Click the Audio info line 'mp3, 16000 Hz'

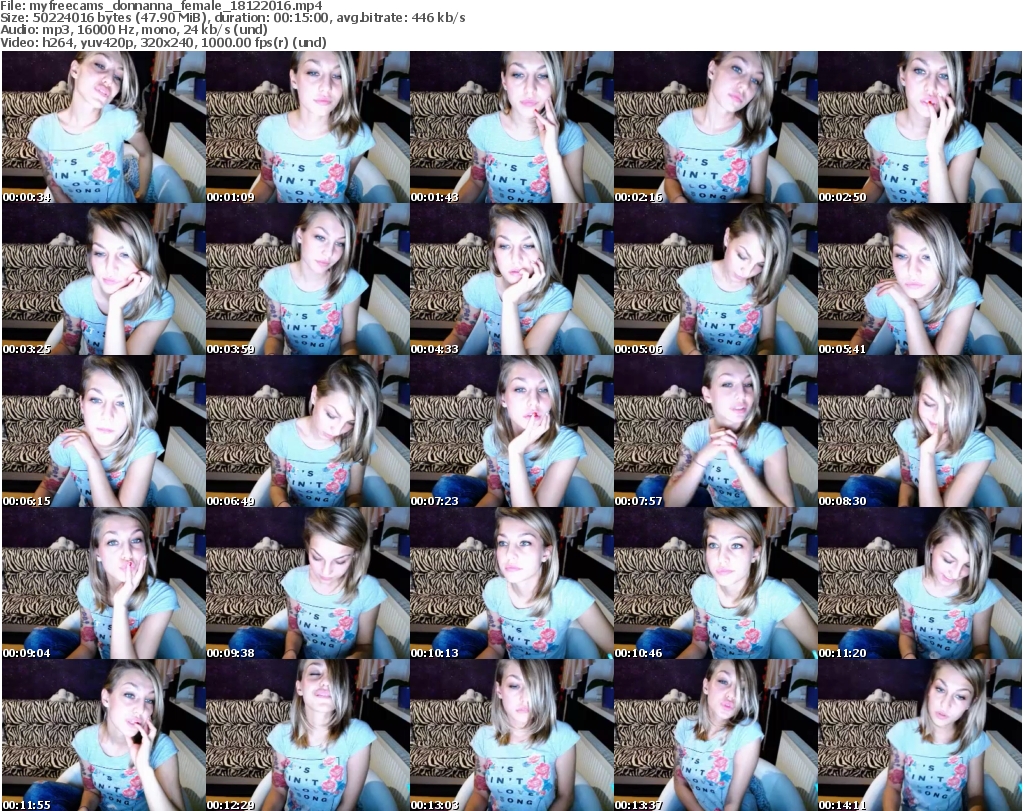click(x=134, y=30)
